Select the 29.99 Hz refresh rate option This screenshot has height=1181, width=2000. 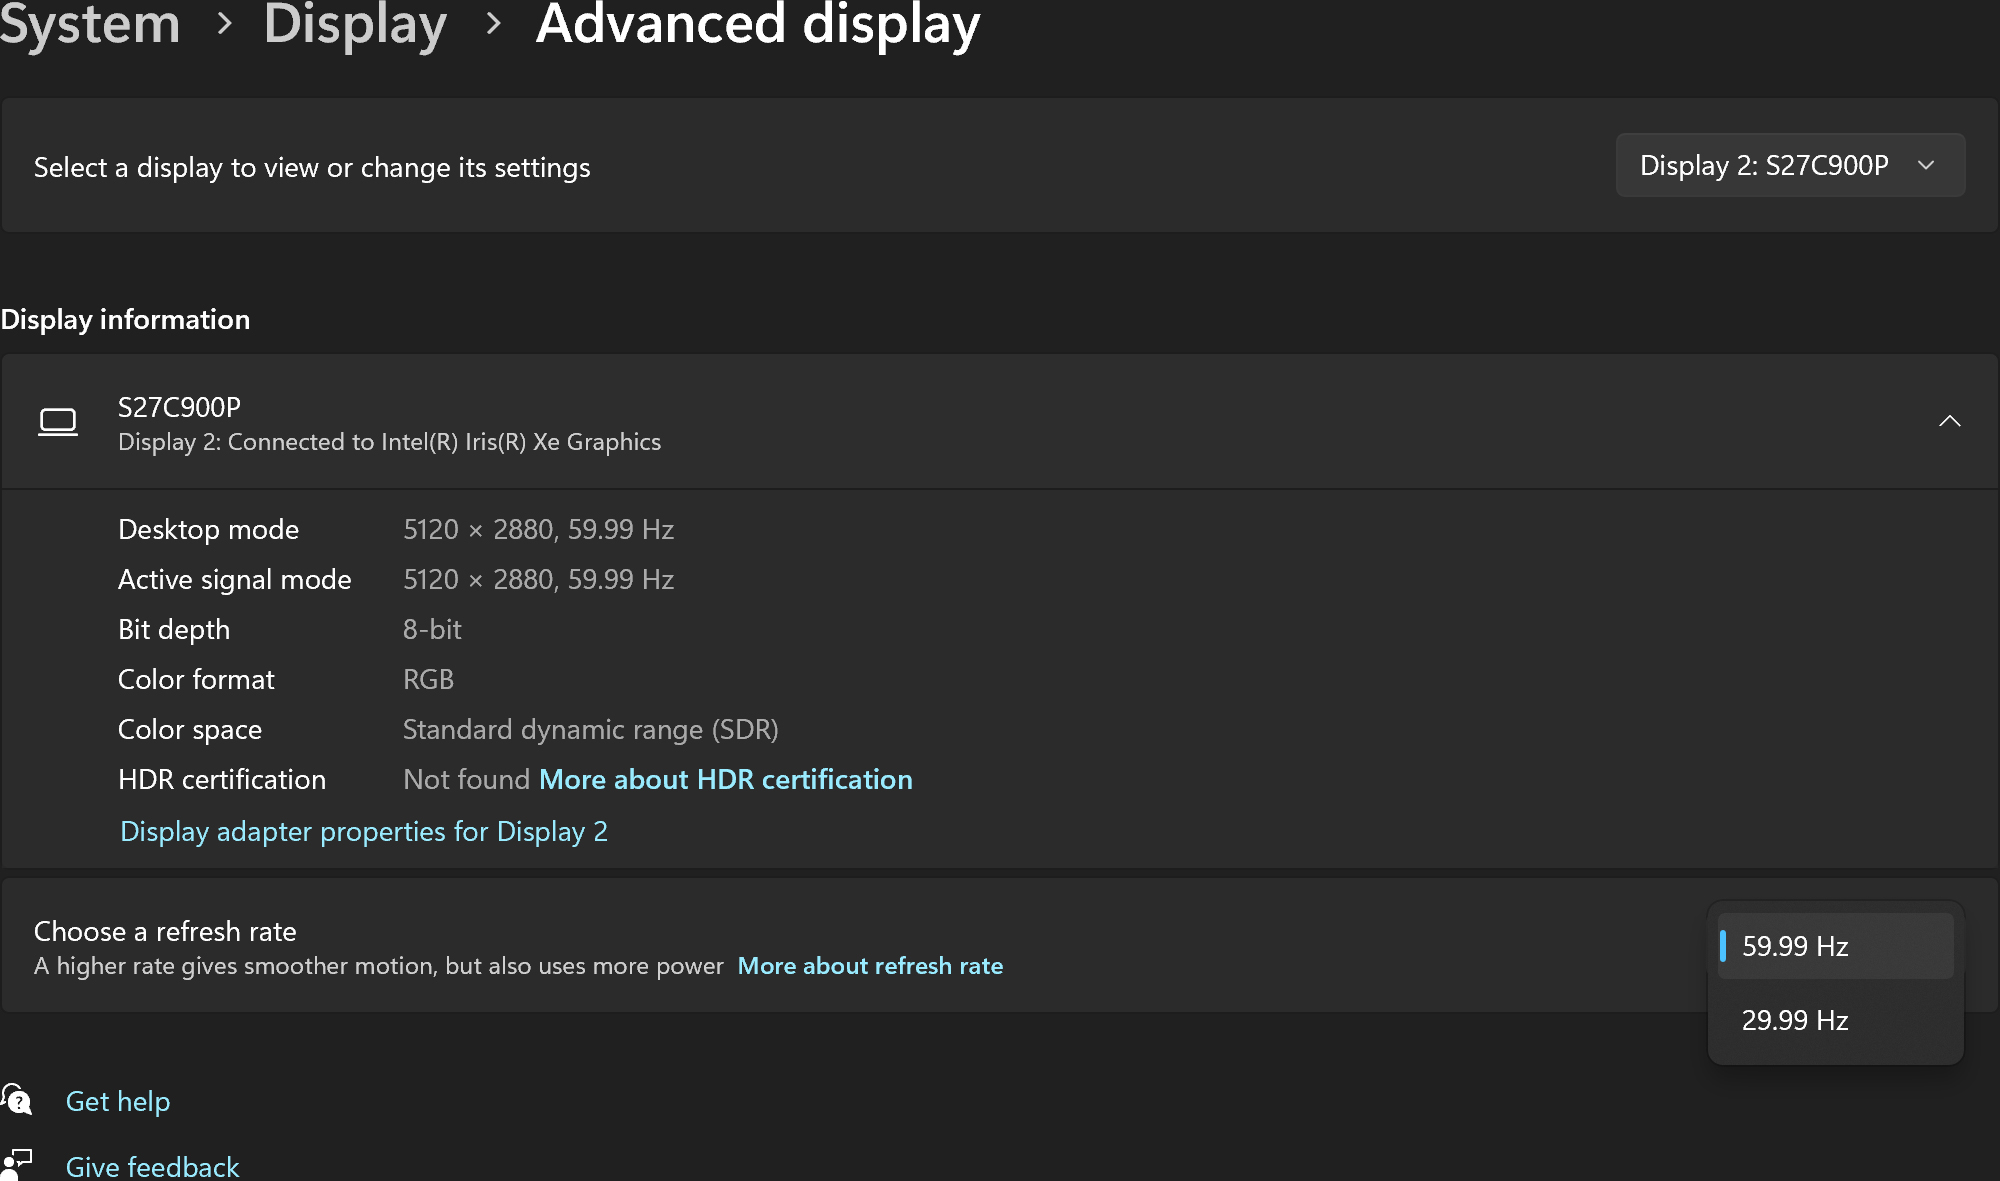(x=1835, y=1020)
